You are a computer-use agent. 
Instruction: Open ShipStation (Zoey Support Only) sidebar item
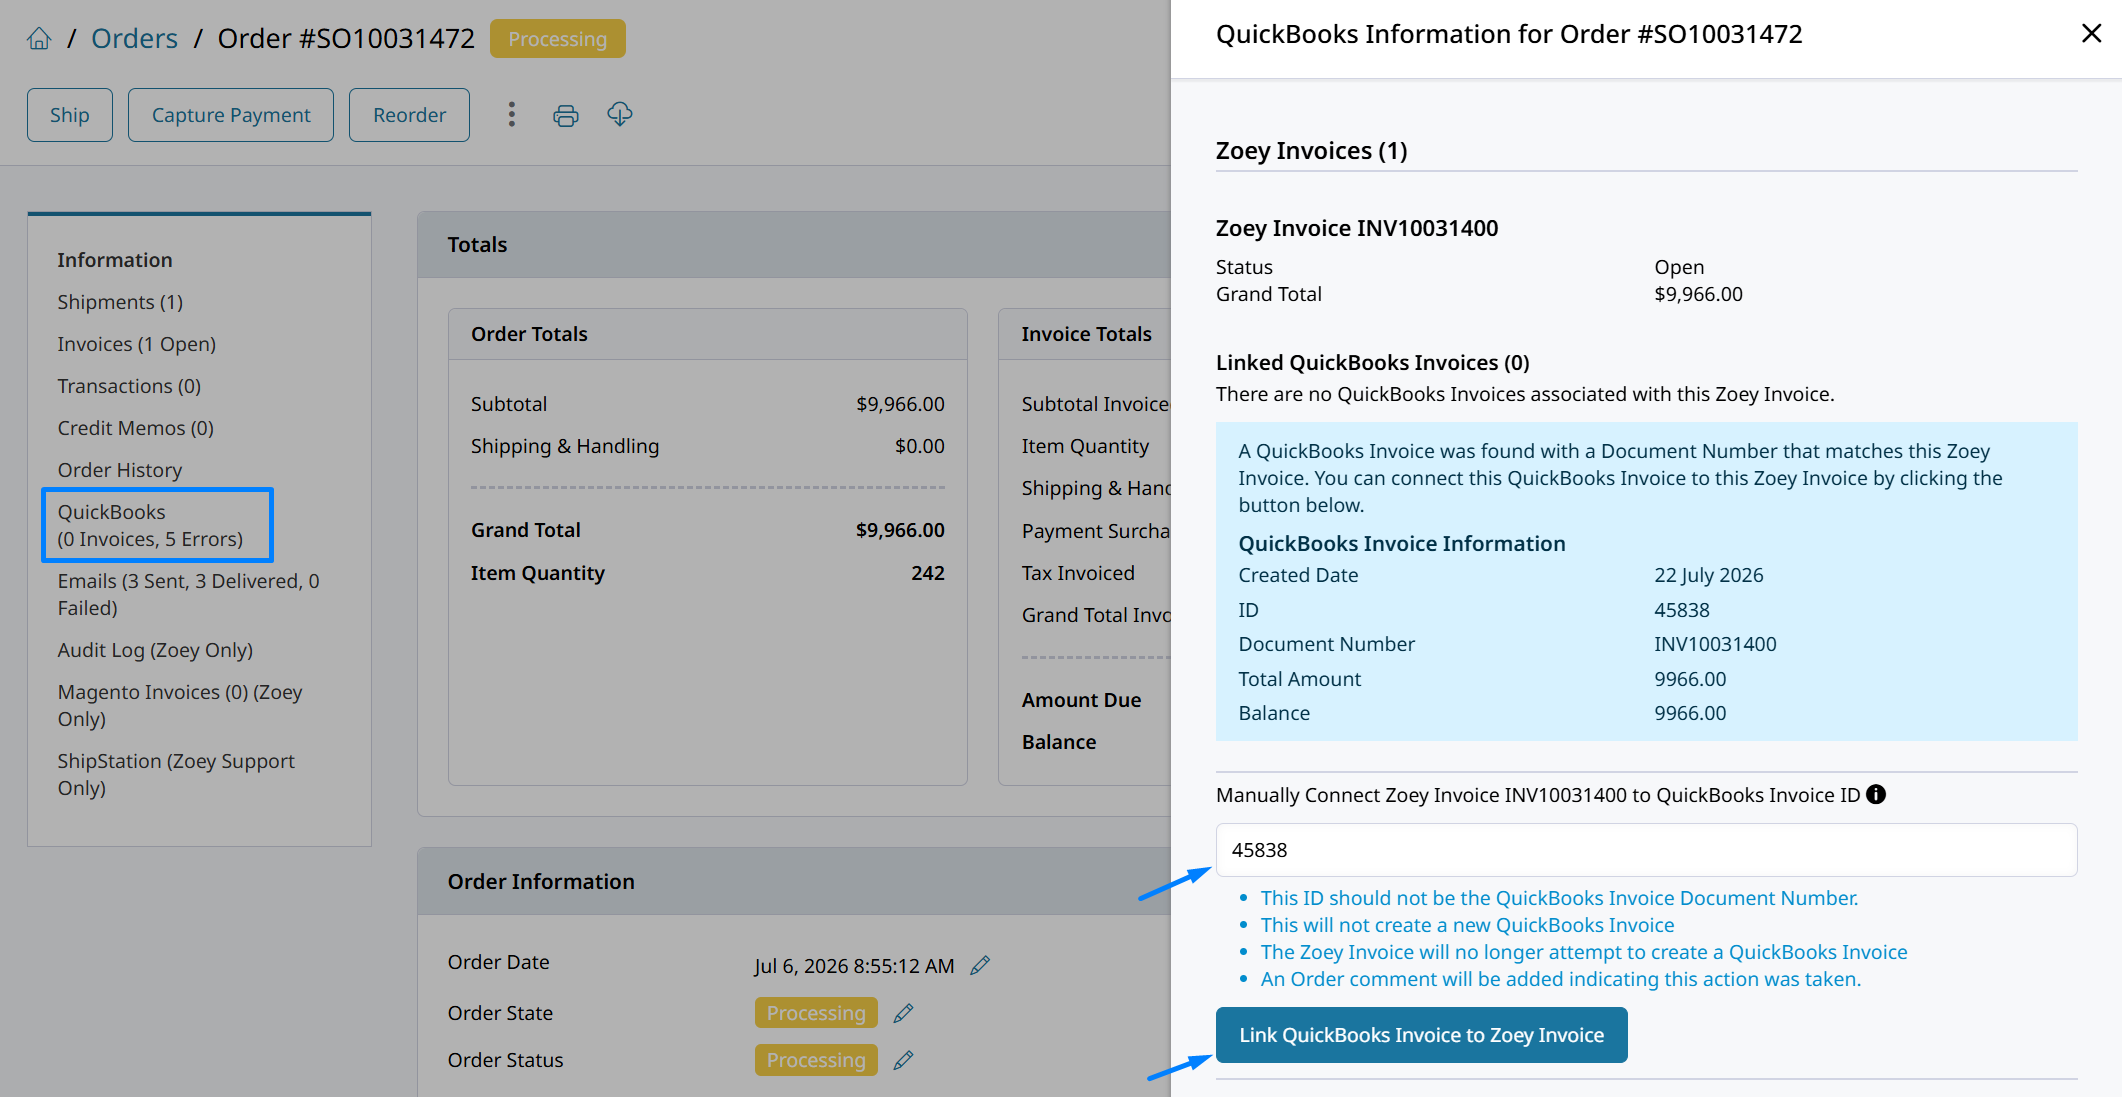click(176, 774)
